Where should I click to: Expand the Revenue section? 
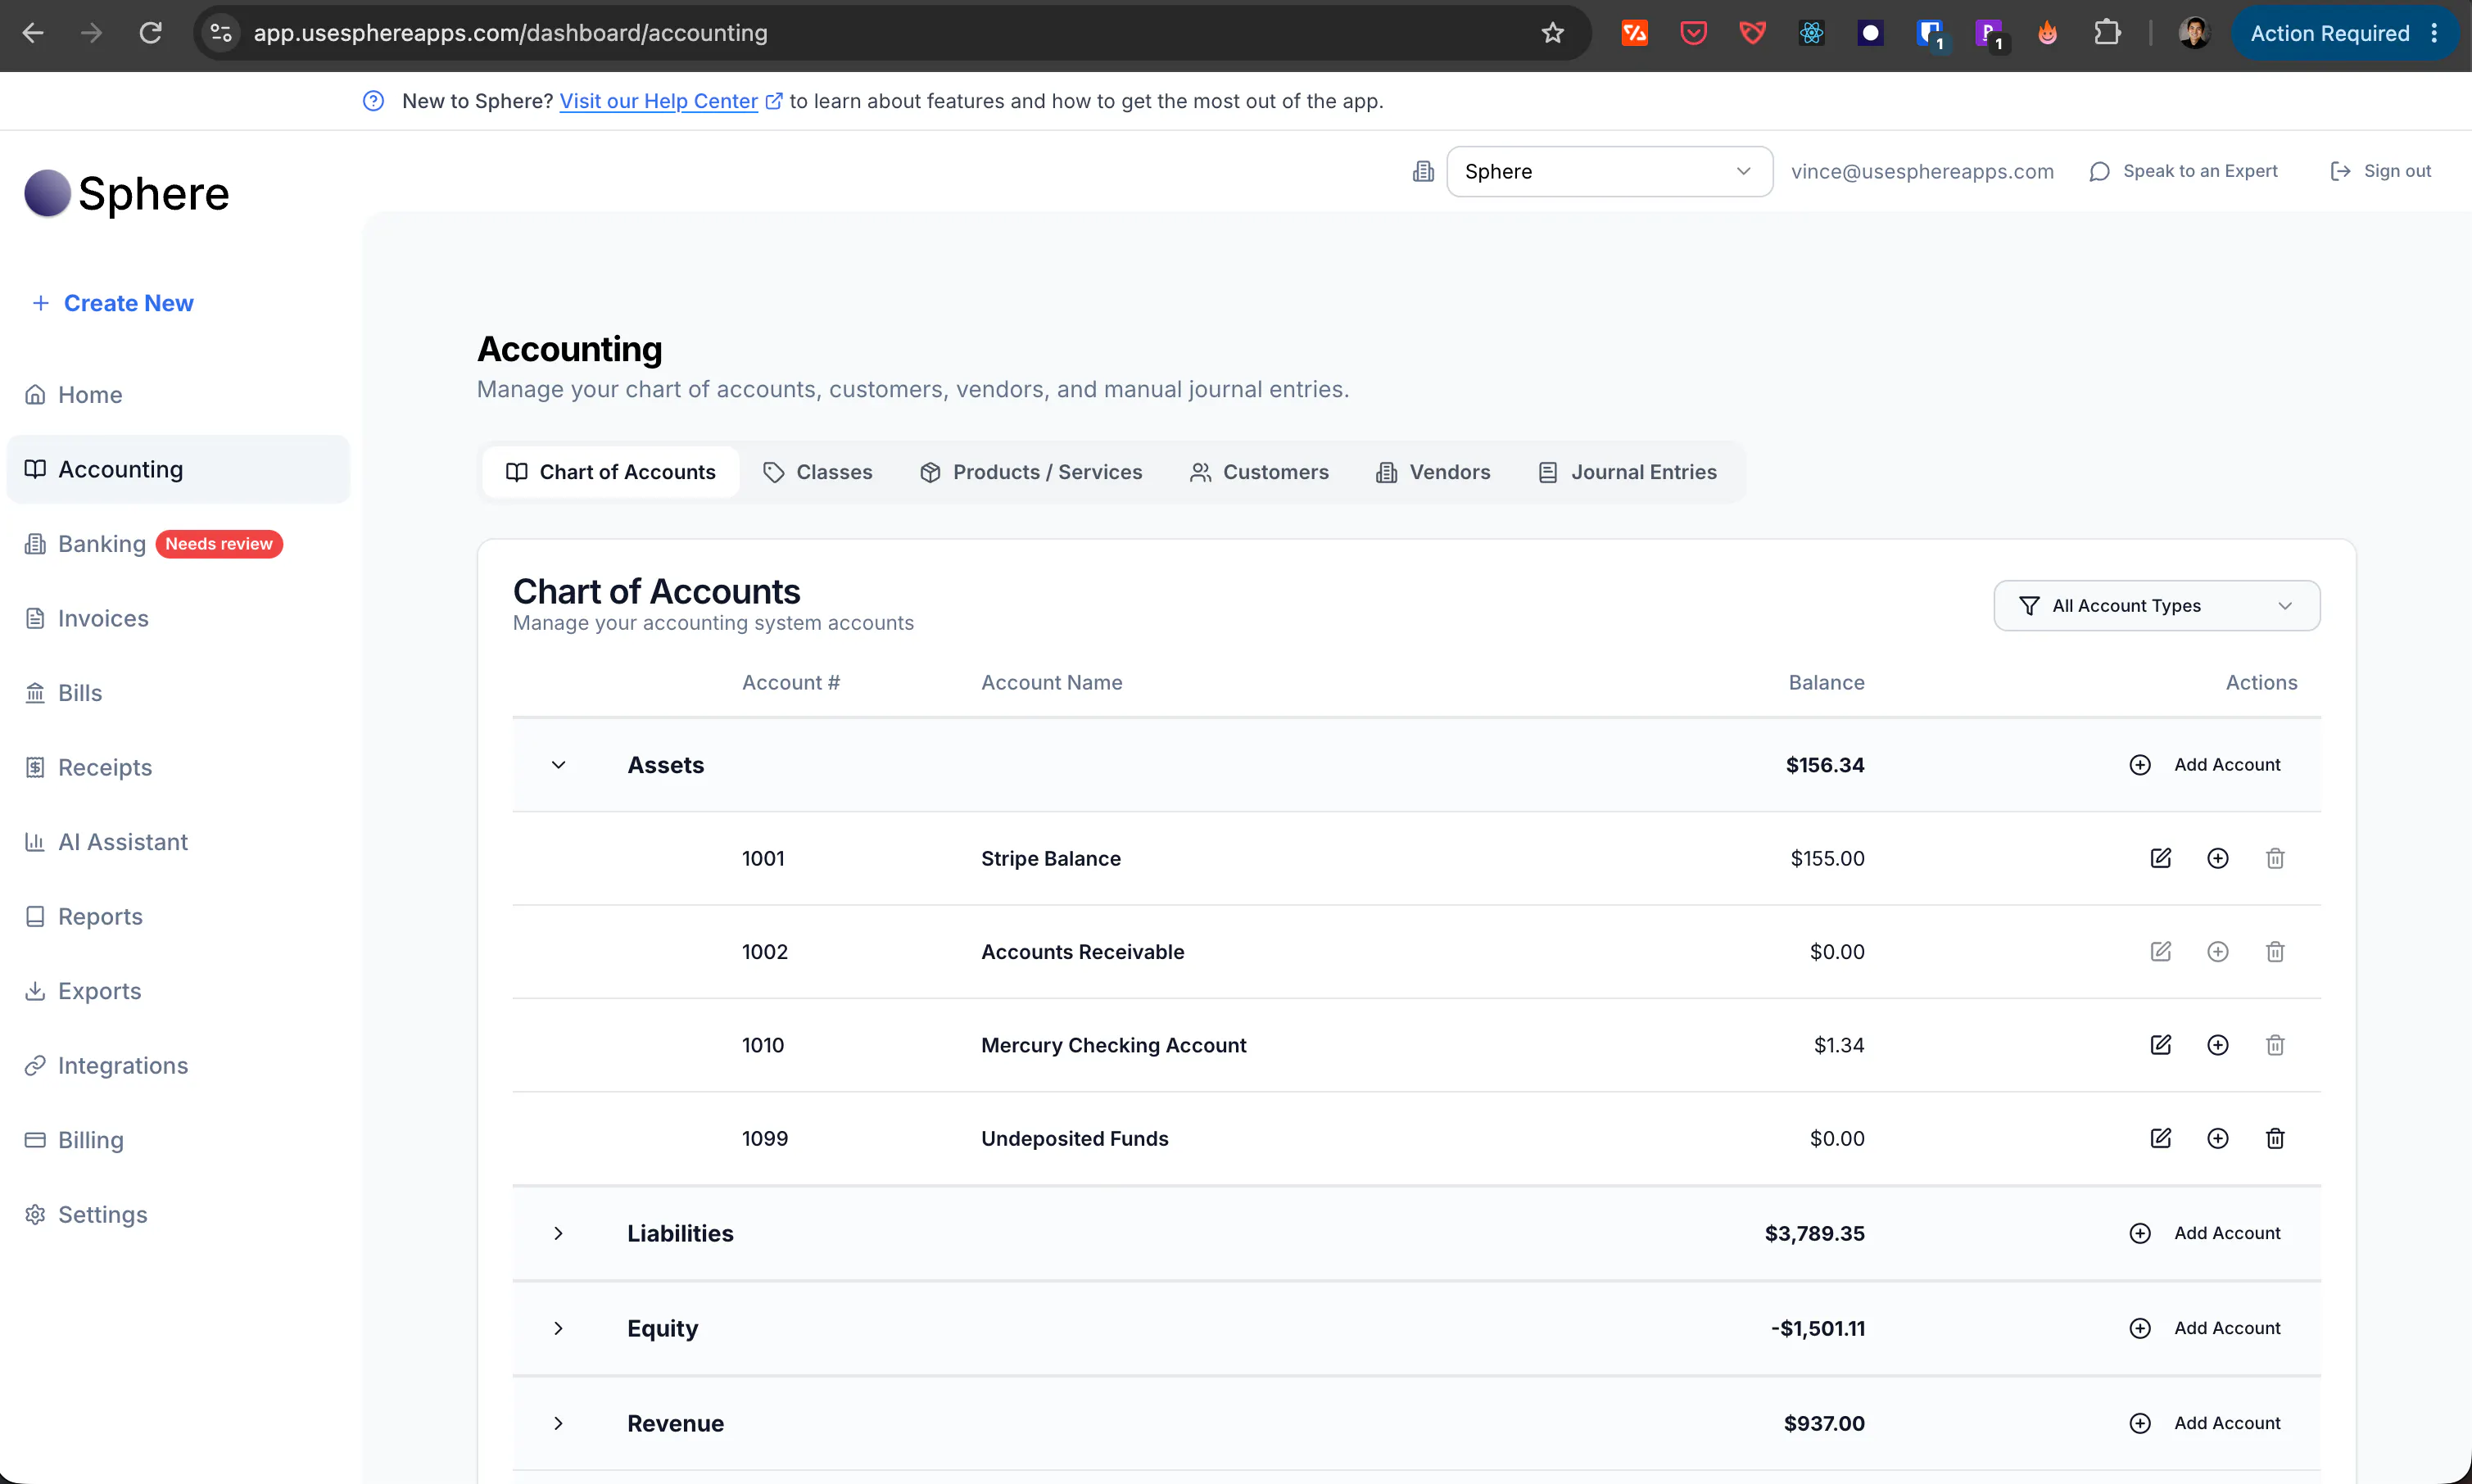[558, 1423]
